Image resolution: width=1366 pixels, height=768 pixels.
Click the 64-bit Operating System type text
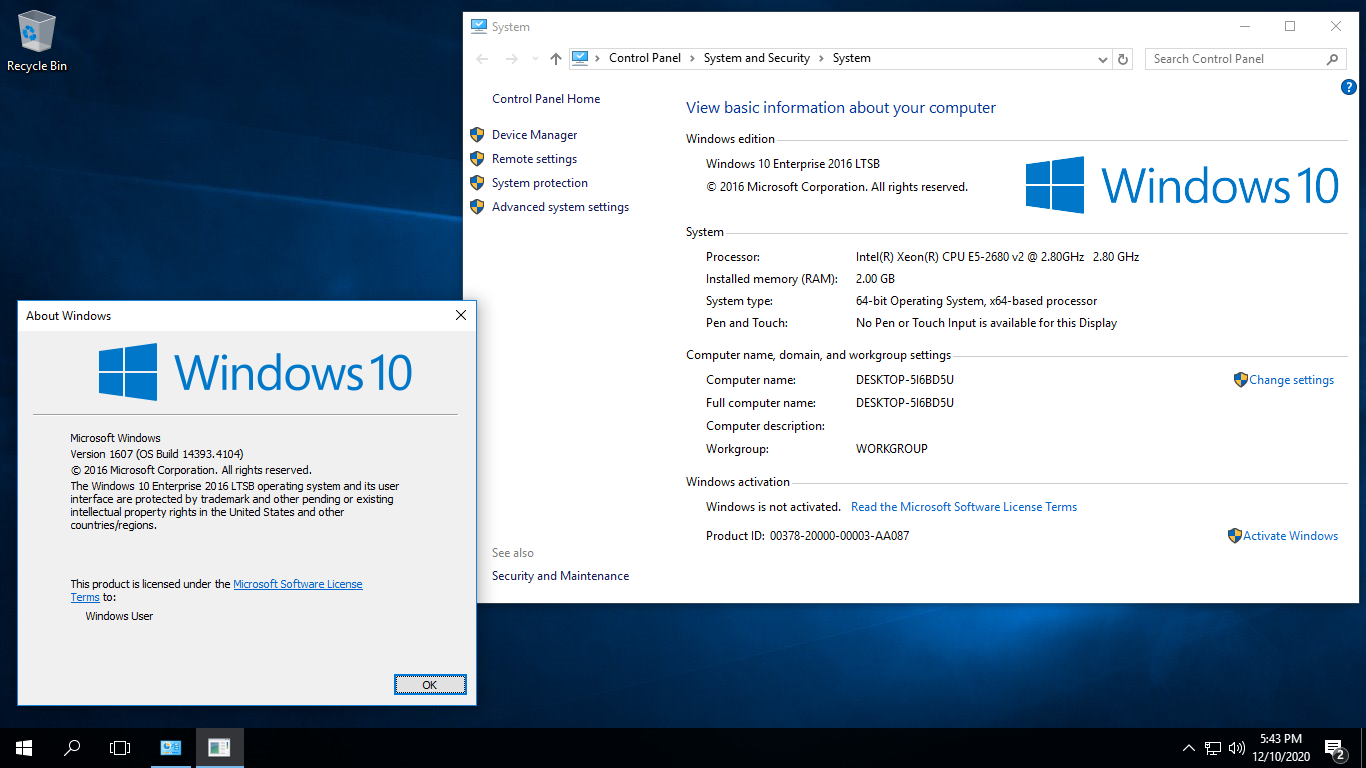[976, 301]
